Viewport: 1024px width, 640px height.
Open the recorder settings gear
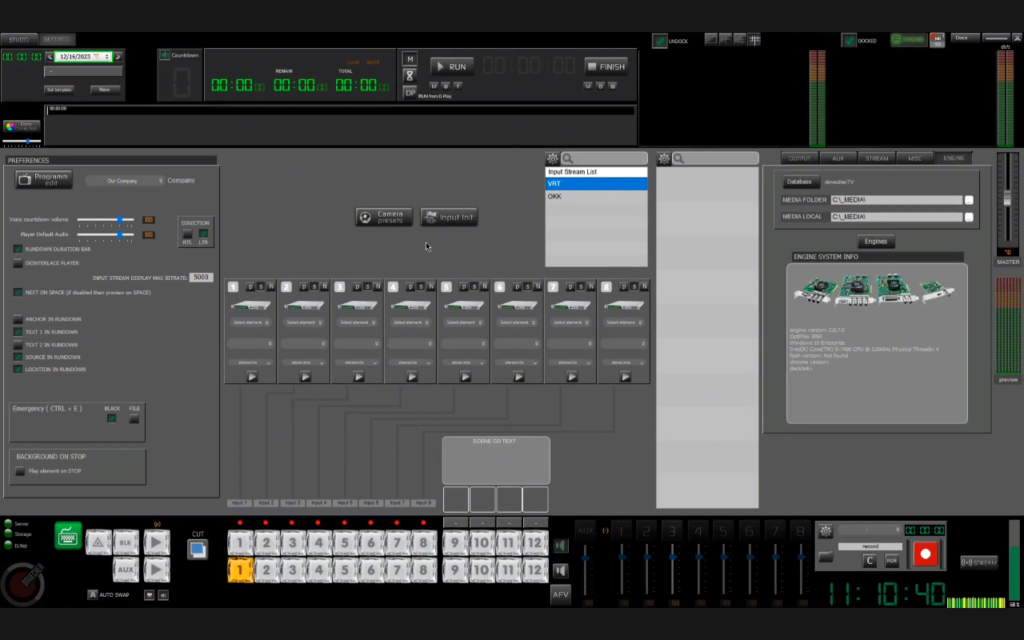click(825, 531)
